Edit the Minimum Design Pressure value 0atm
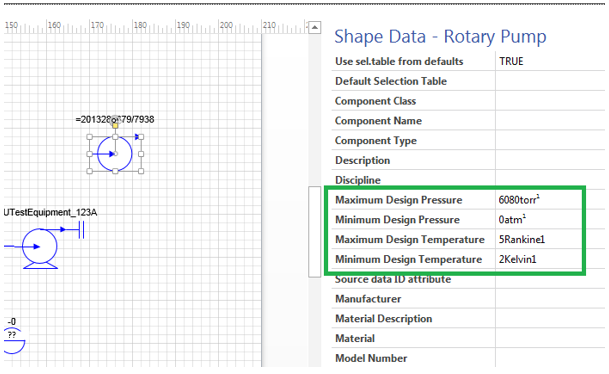The image size is (609, 374). (x=512, y=219)
